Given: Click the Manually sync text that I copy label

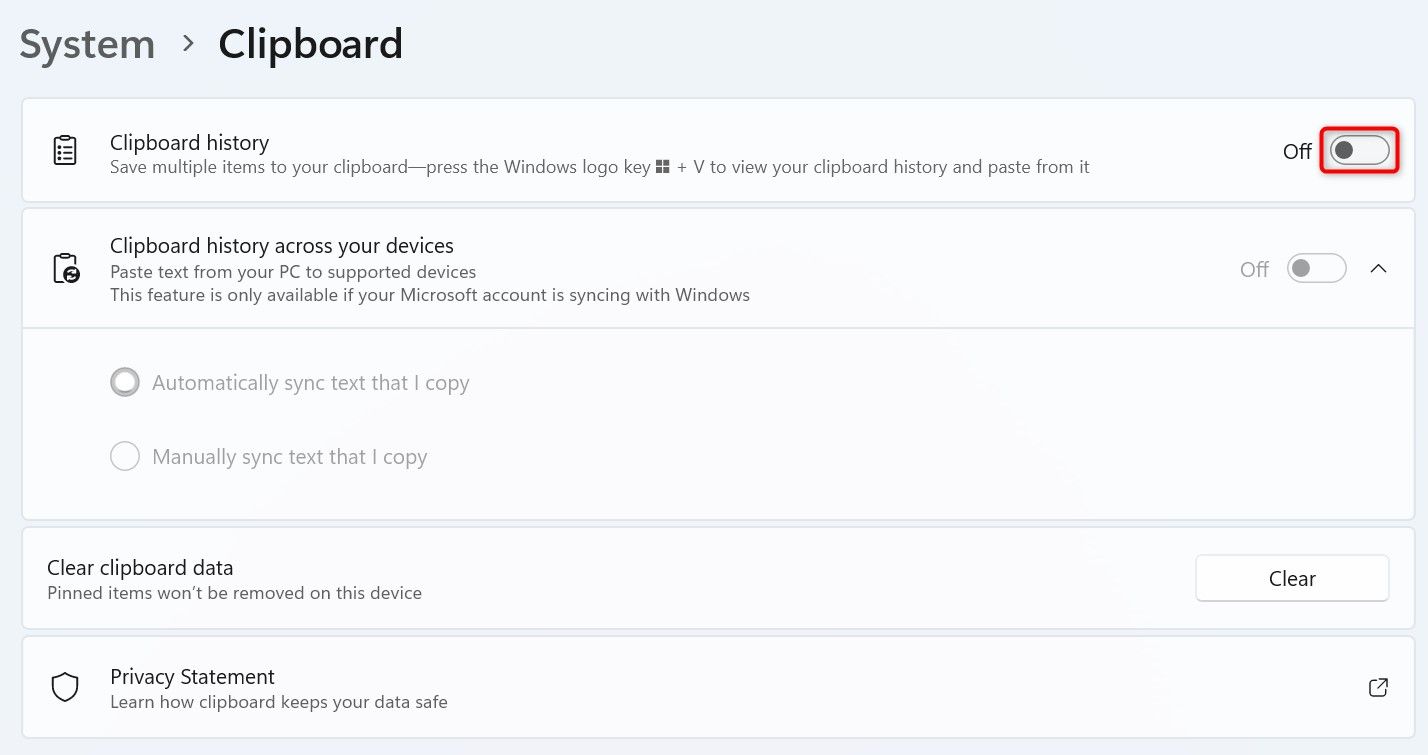Looking at the screenshot, I should coord(289,457).
